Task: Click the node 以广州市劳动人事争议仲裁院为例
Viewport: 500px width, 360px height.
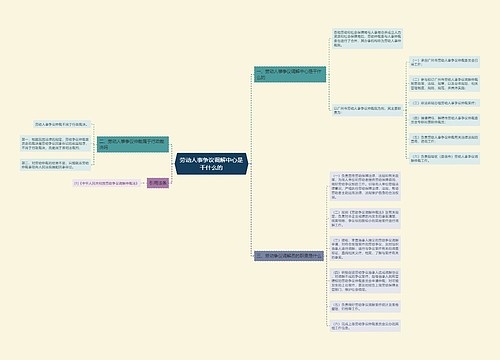Action: 368,110
